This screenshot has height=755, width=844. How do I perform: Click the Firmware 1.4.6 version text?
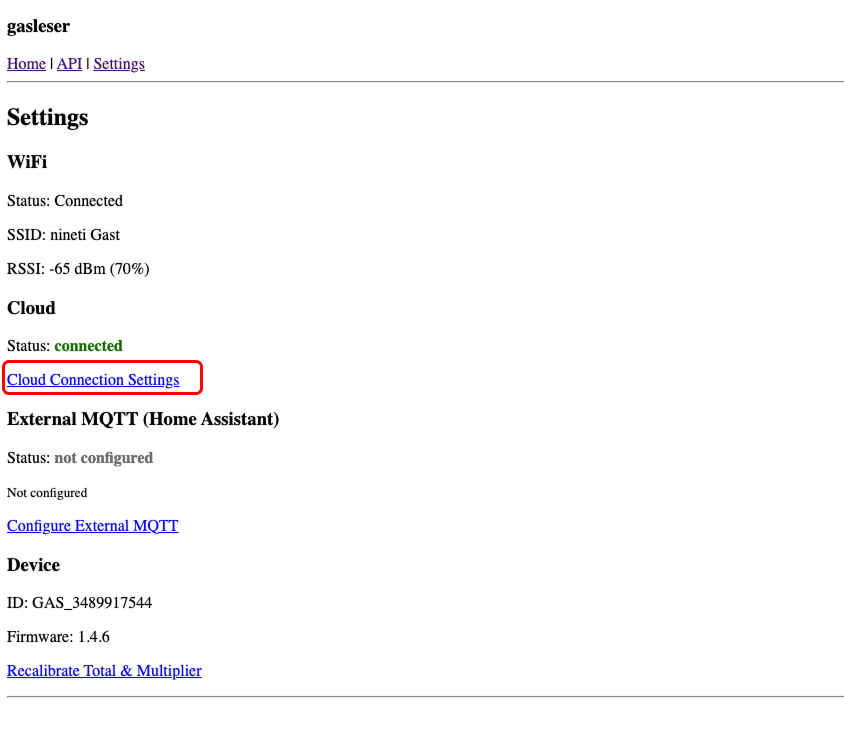pyautogui.click(x=58, y=636)
